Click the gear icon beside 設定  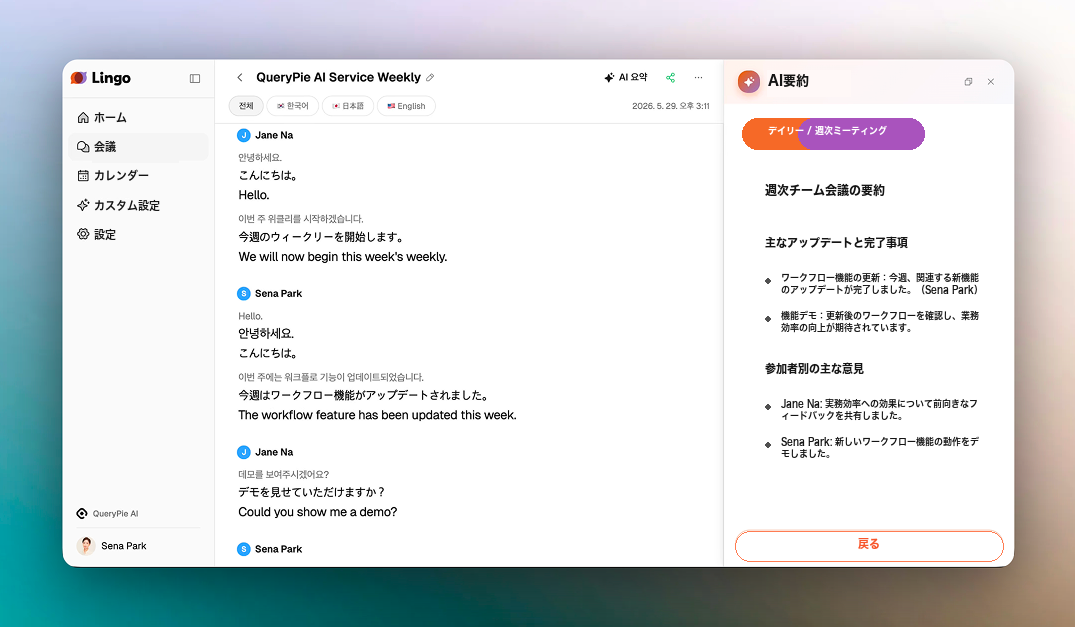pos(83,234)
